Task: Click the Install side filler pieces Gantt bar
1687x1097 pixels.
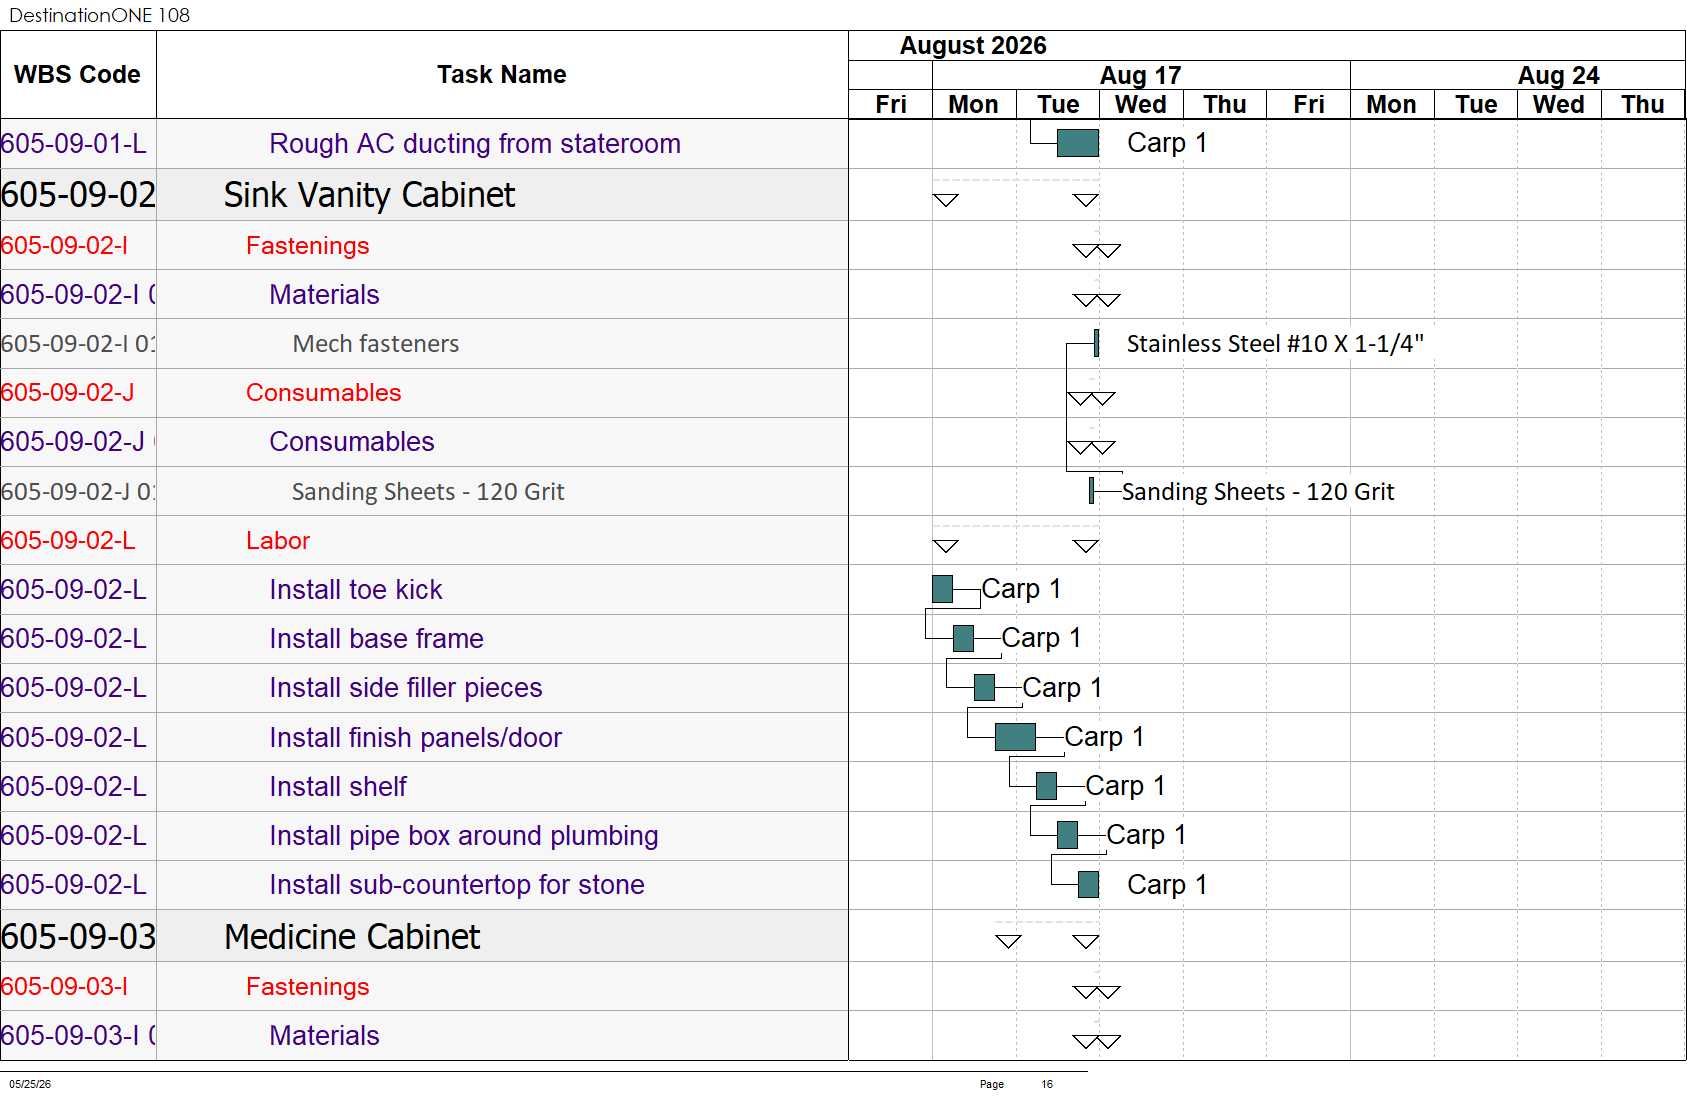Action: coord(984,687)
